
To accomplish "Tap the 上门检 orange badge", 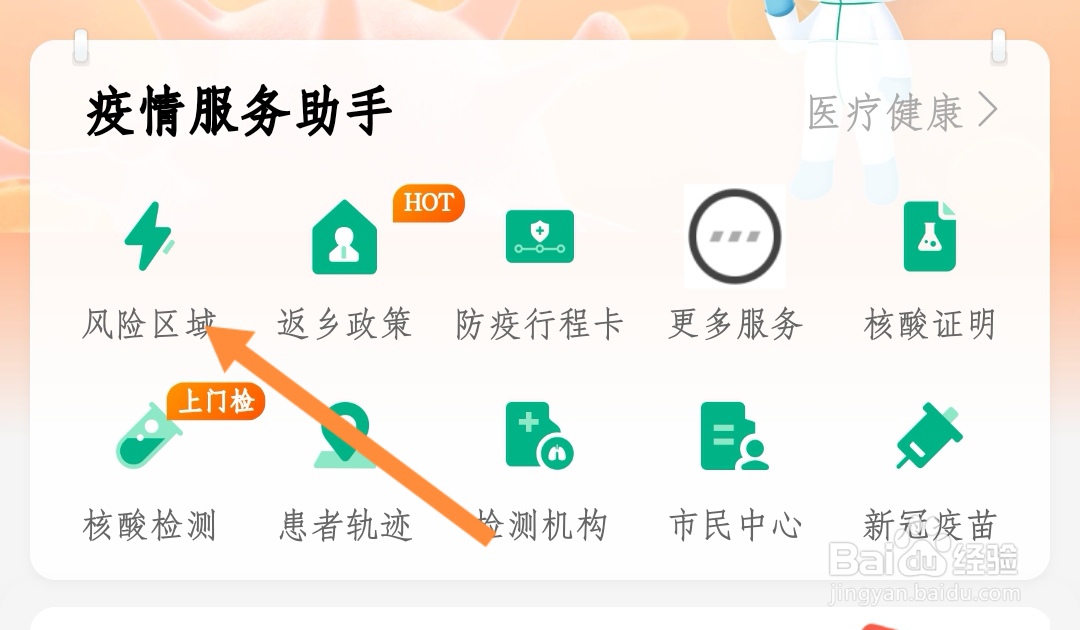I will tap(216, 401).
